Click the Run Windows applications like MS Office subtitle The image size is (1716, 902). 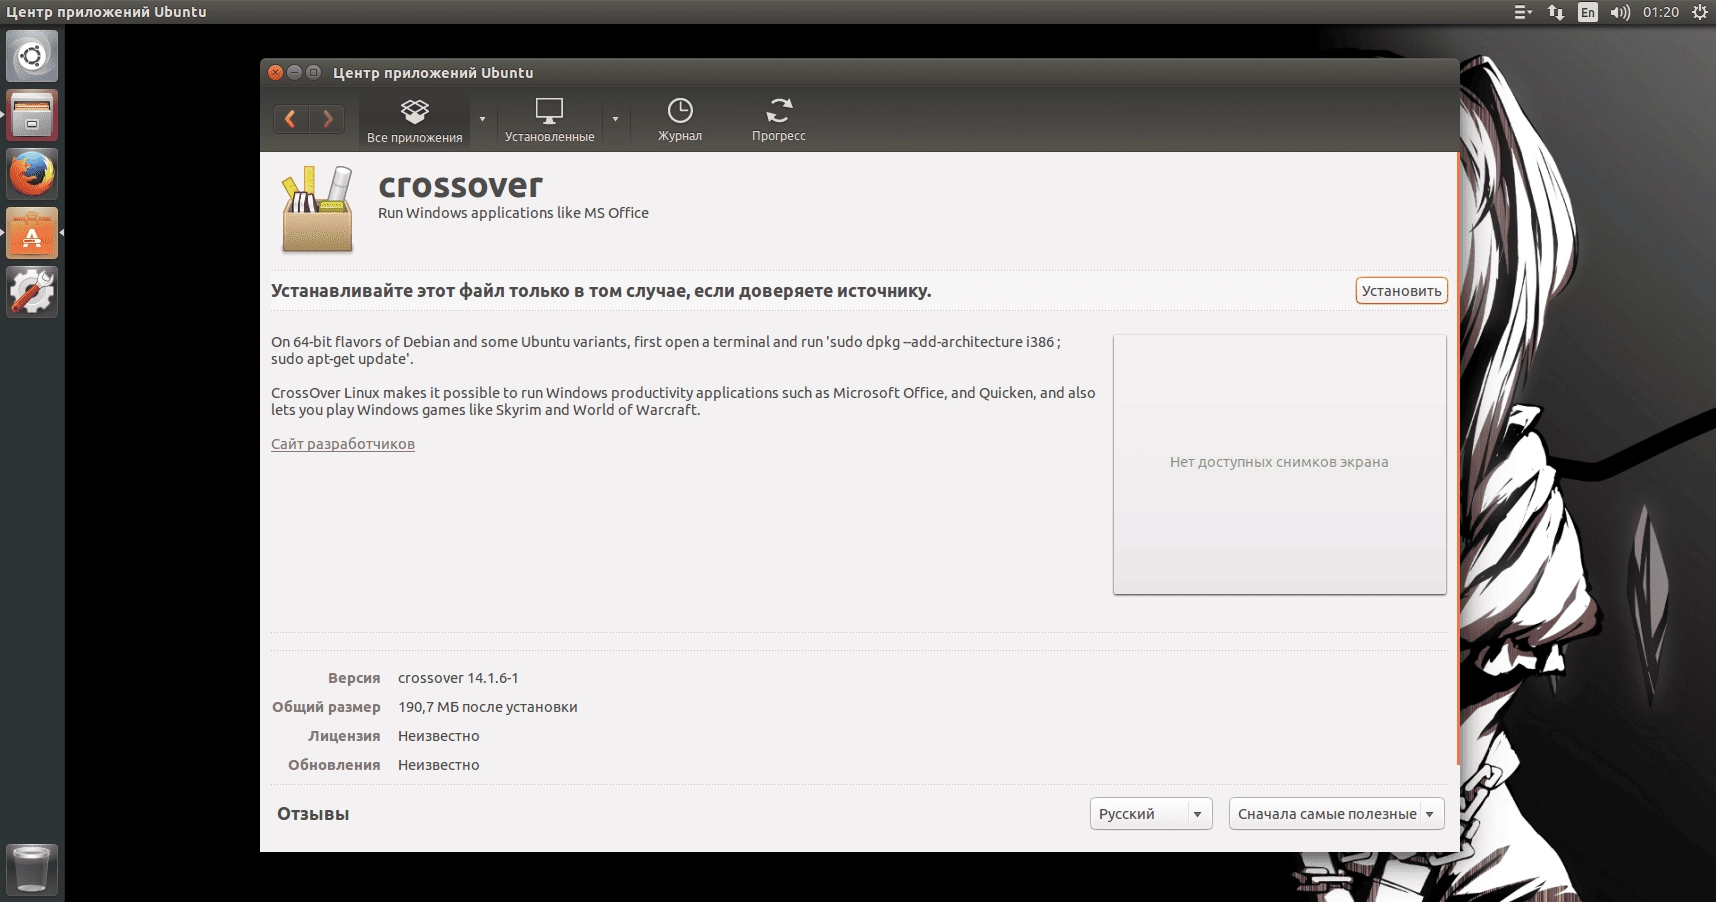(x=513, y=213)
